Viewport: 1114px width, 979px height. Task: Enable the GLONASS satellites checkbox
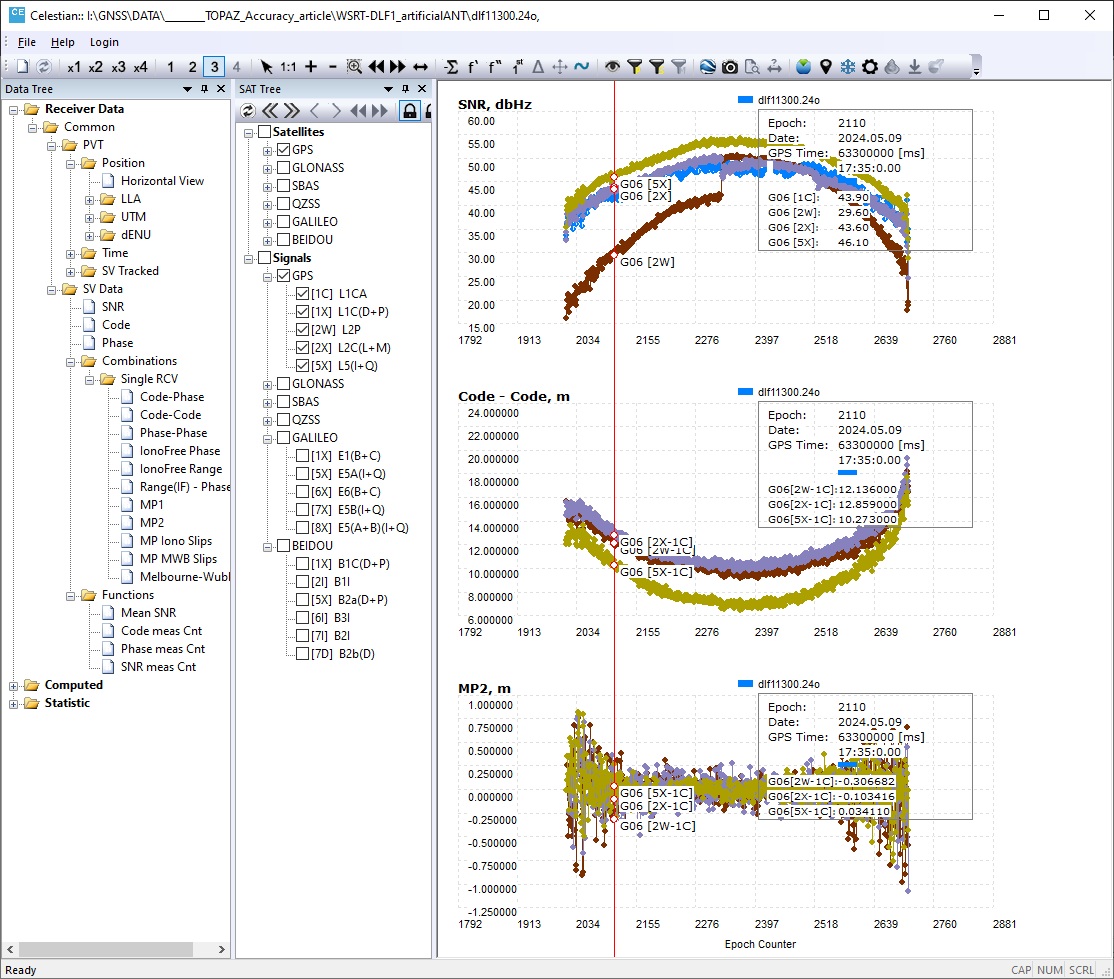tap(284, 168)
